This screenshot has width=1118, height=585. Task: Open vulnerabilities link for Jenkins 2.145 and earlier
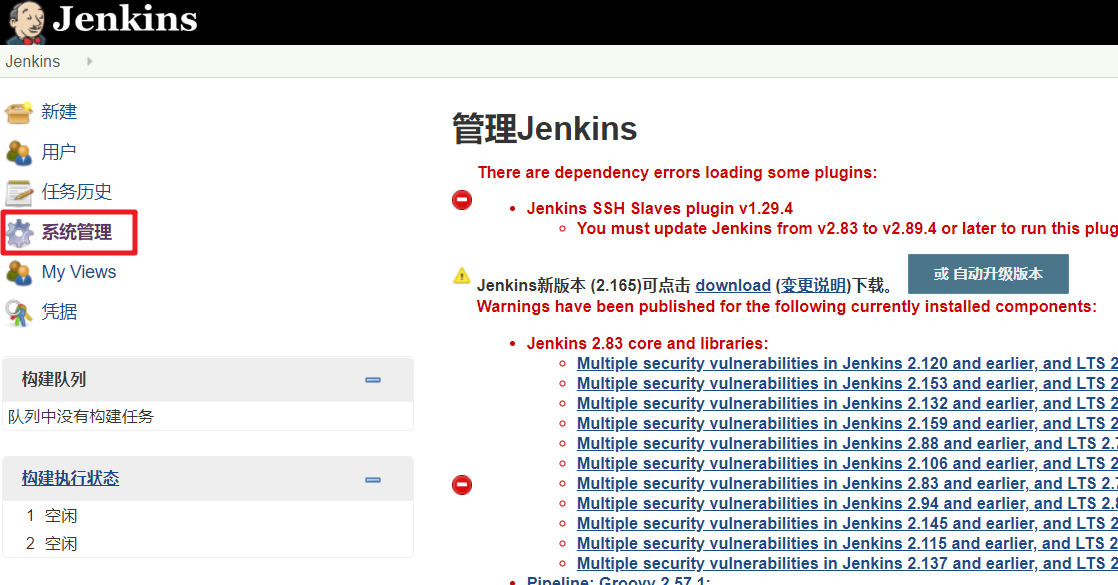[847, 523]
